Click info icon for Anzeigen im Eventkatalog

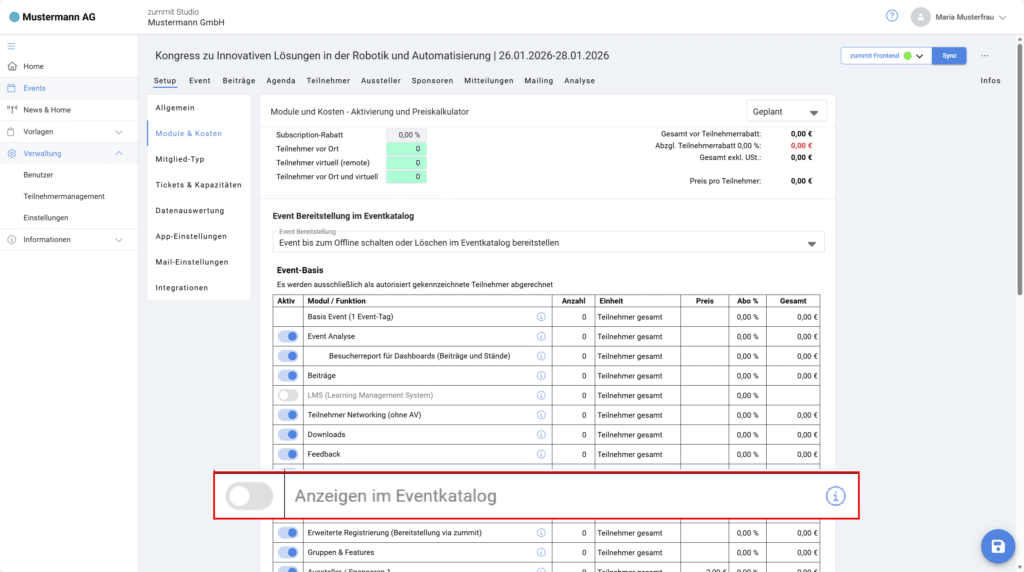[835, 496]
